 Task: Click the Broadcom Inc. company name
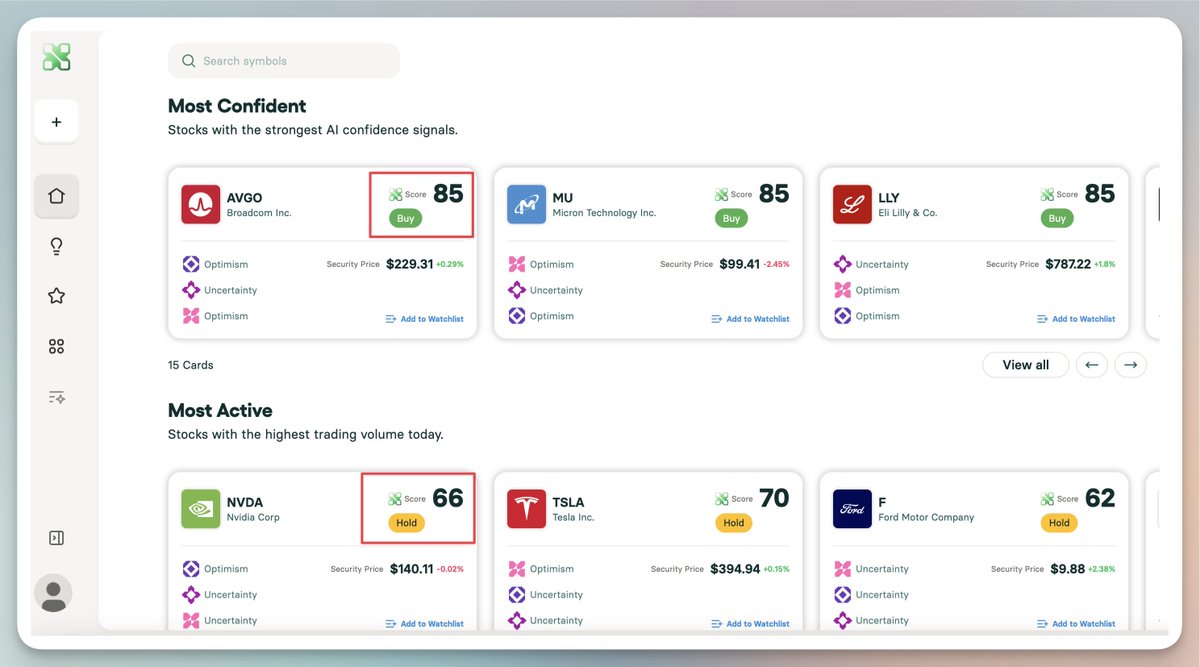click(x=259, y=213)
